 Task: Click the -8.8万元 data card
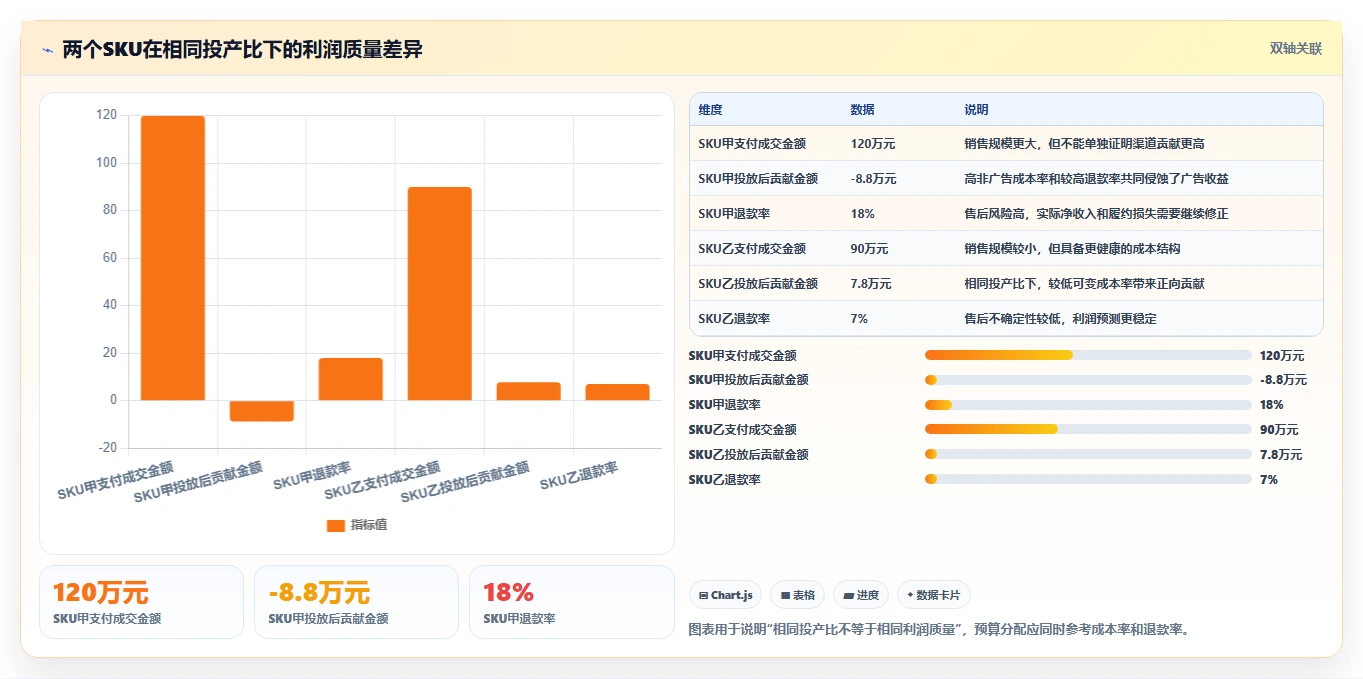click(356, 602)
